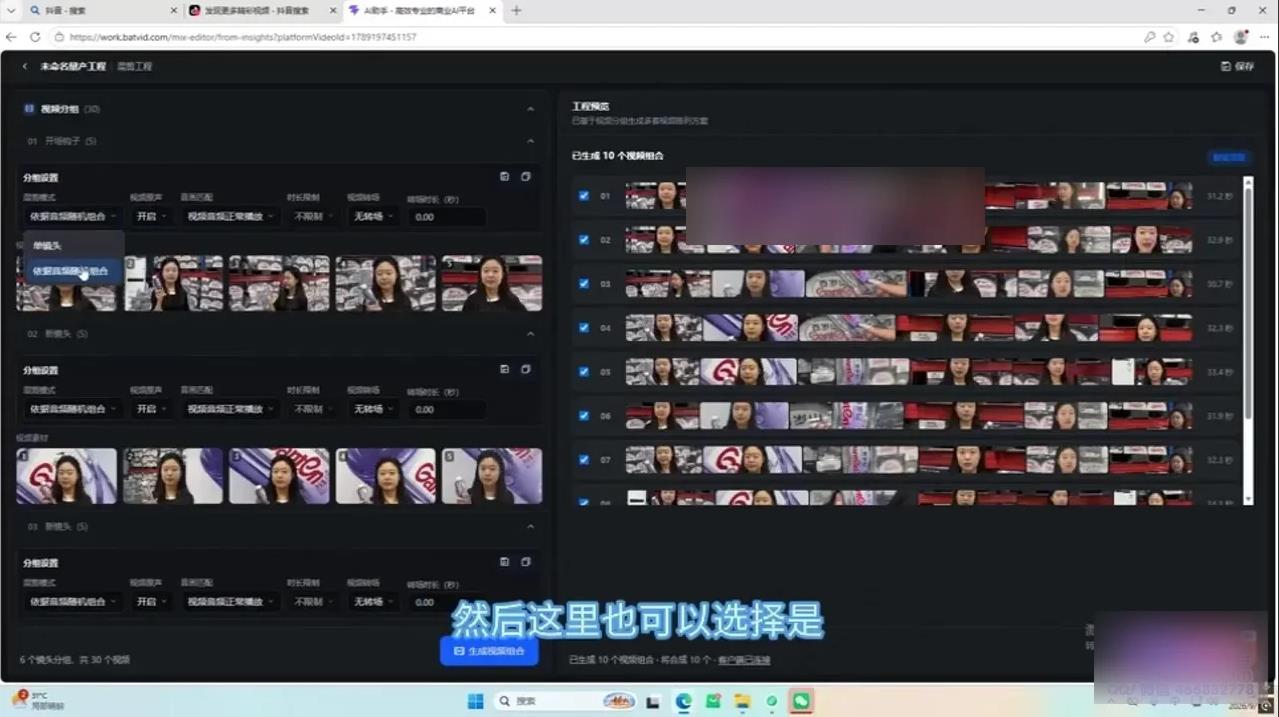Viewport: 1279px width, 717px height.
Task: Click blue button right of 已生成 10 个视频组合
Action: pos(1229,157)
